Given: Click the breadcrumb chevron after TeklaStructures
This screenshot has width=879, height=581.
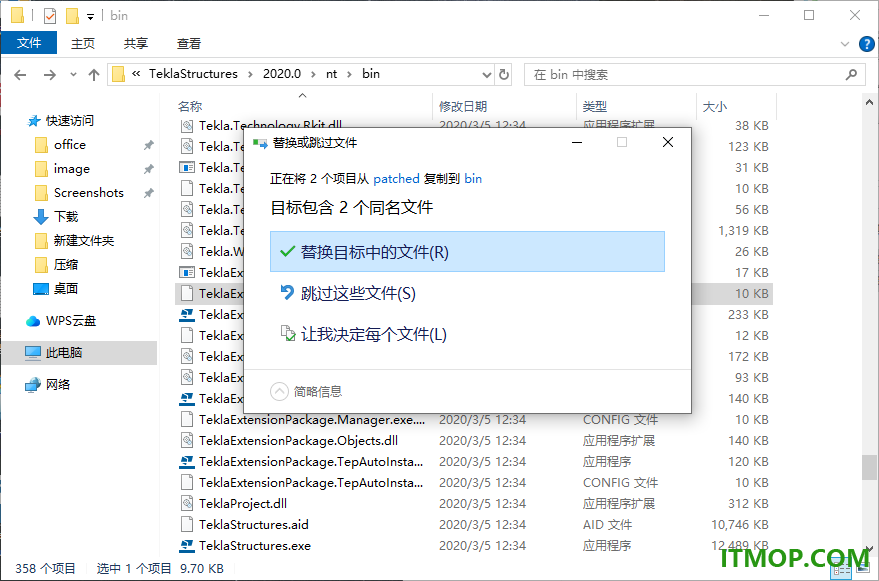Looking at the screenshot, I should coord(251,74).
